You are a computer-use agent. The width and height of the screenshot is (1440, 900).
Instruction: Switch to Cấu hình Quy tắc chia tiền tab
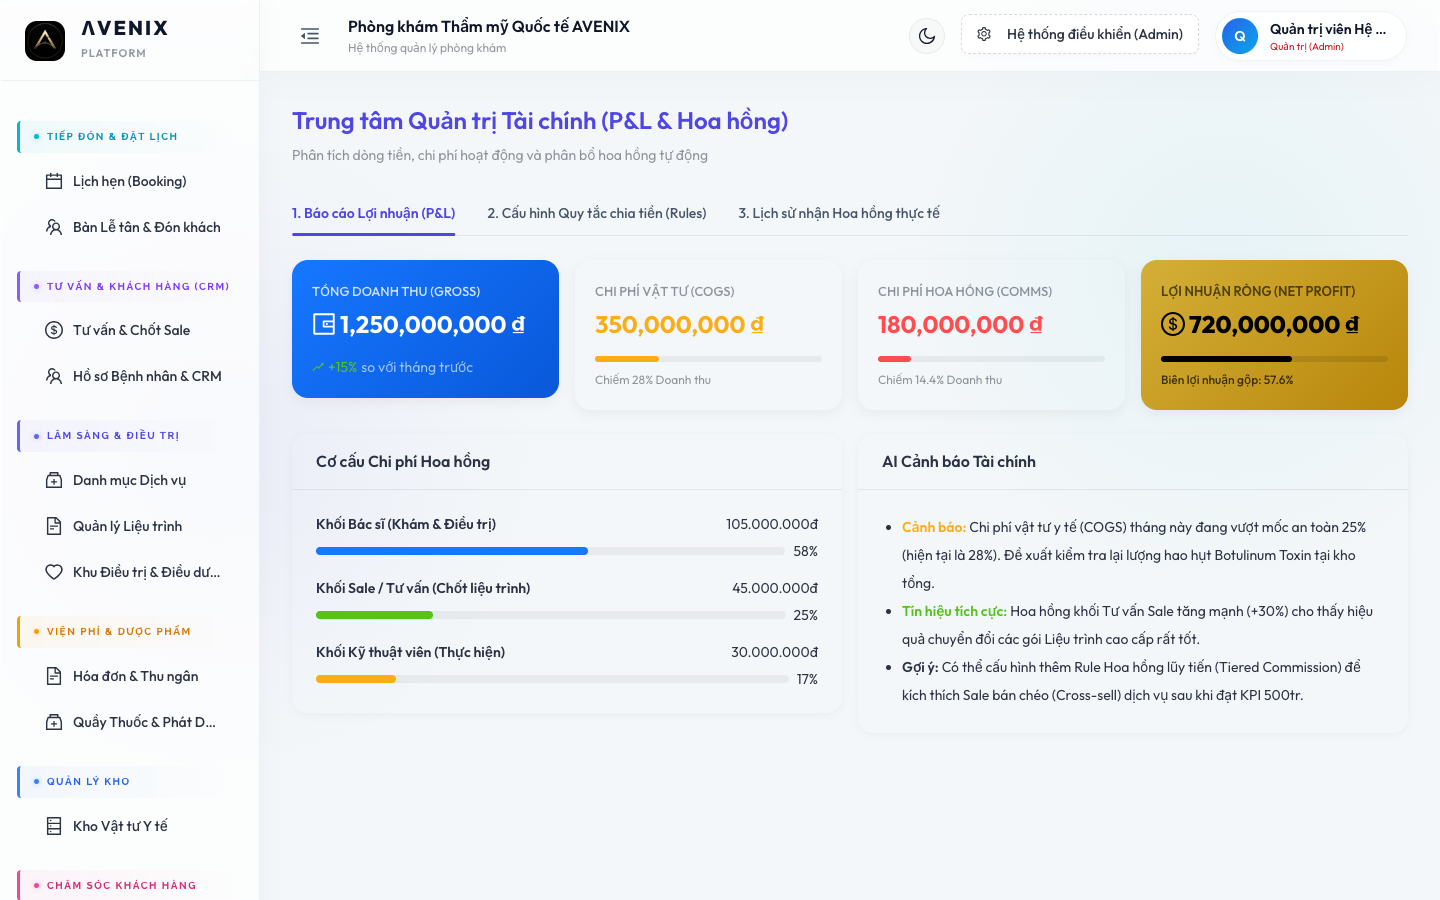pos(597,213)
